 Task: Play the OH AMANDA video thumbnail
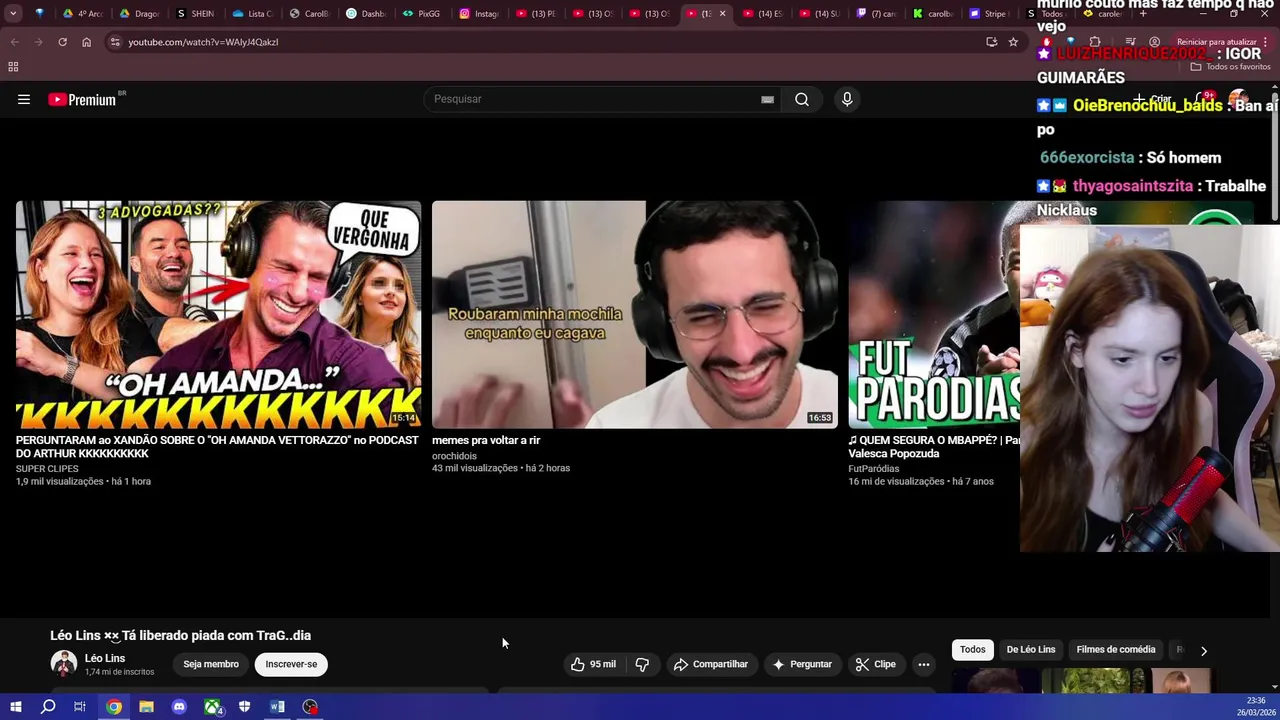pyautogui.click(x=218, y=314)
